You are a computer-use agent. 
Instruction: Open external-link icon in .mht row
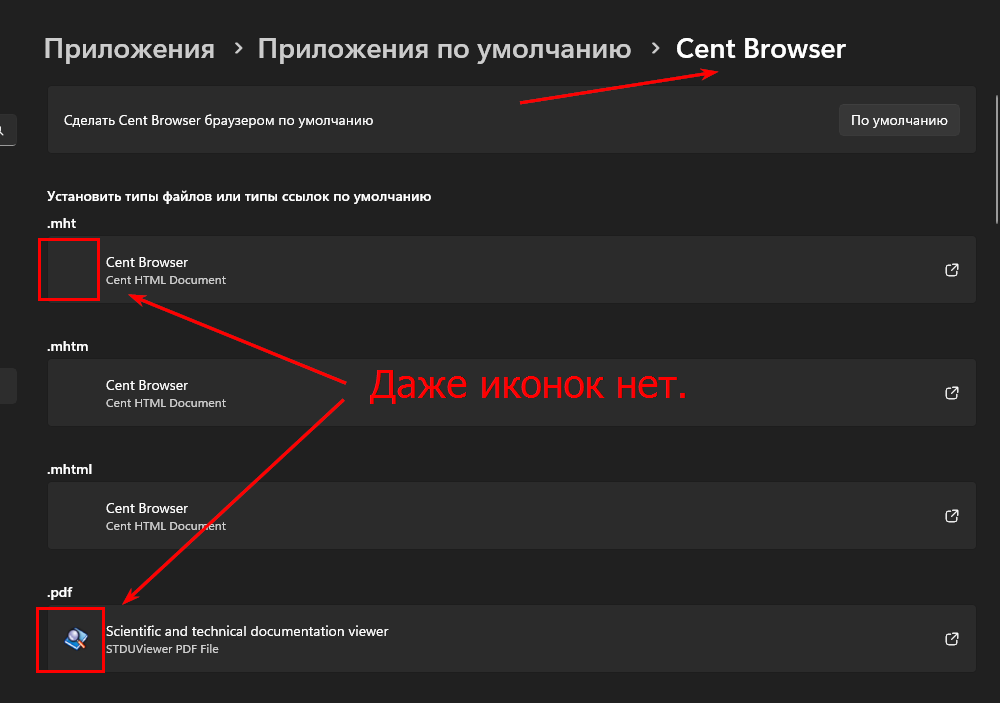[x=952, y=270]
